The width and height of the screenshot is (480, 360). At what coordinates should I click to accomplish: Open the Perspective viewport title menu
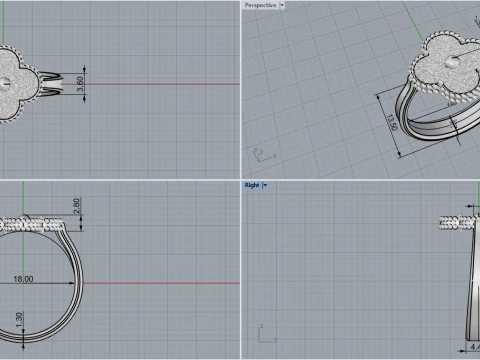(260, 5)
